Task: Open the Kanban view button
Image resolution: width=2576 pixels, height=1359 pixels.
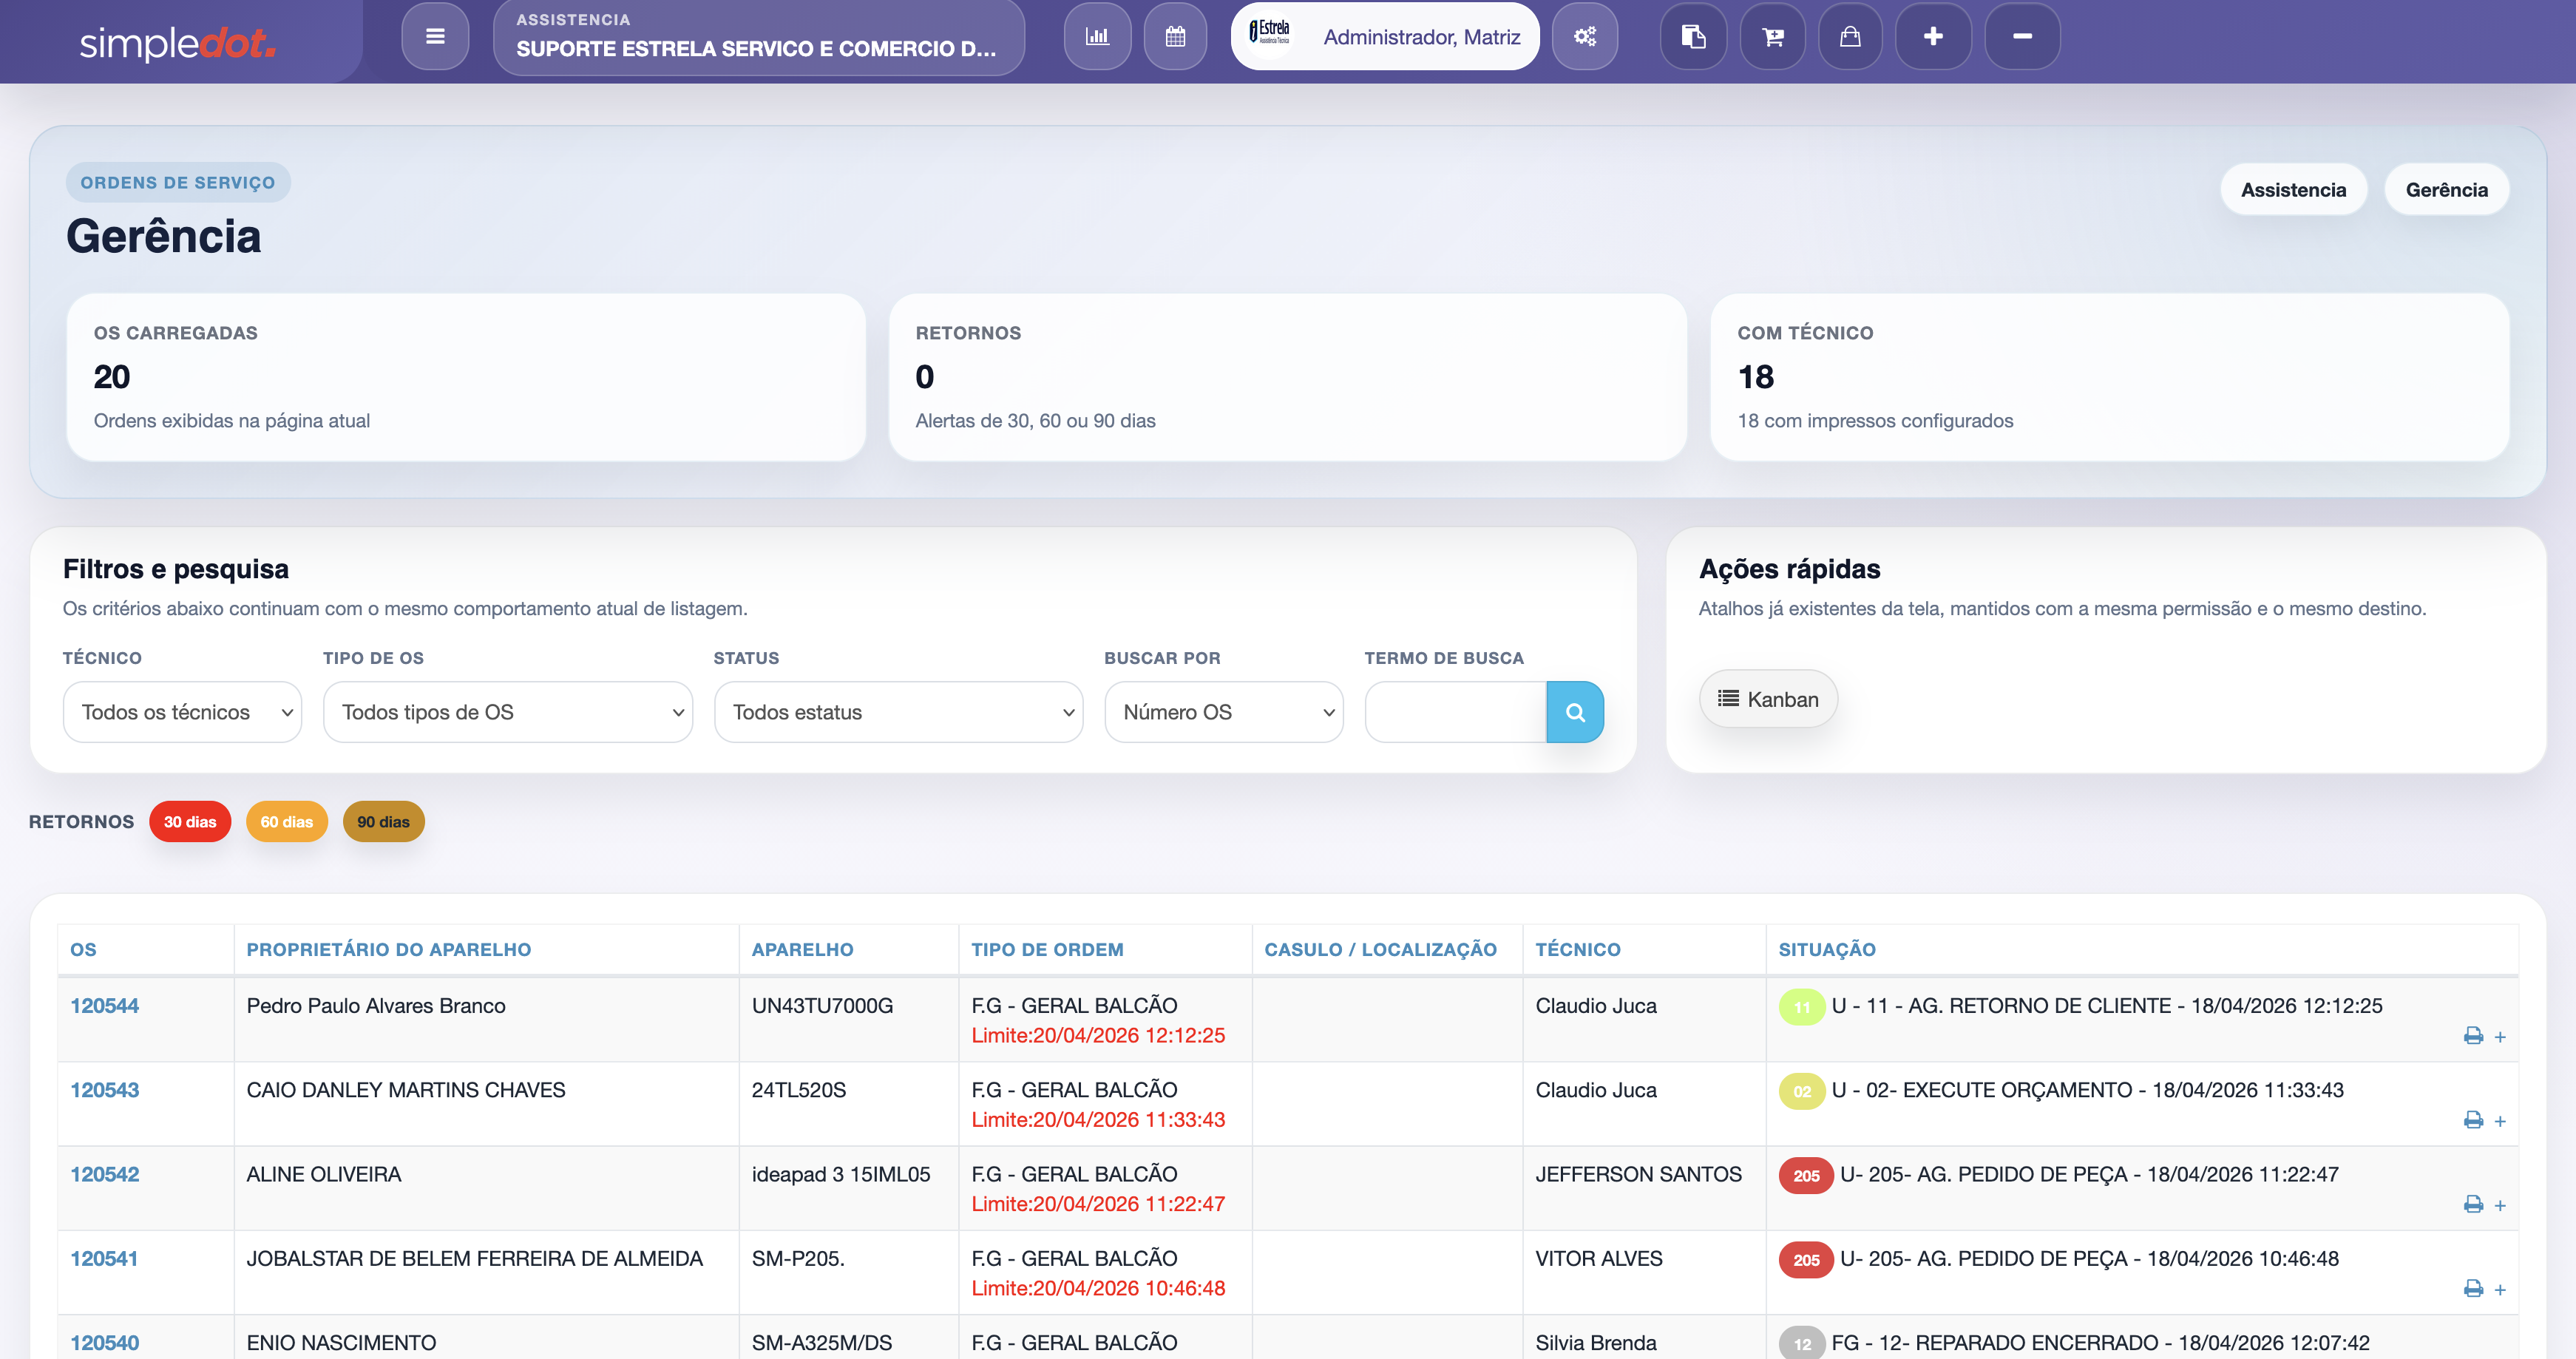Action: [x=1768, y=699]
